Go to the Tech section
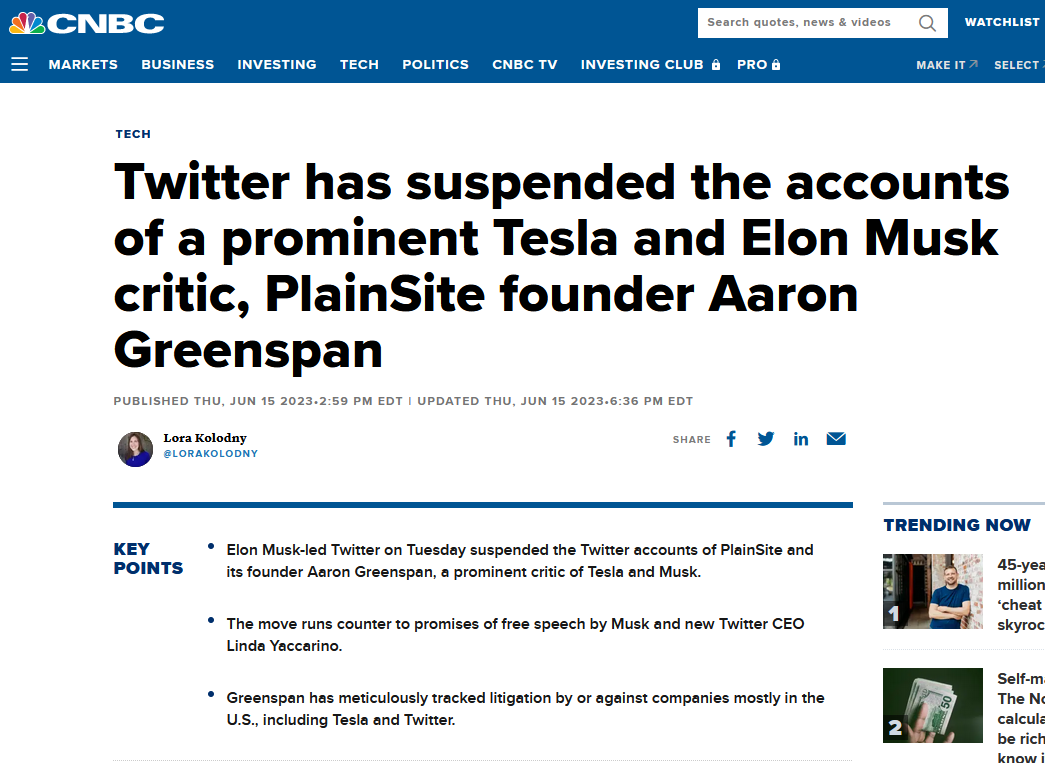This screenshot has height=763, width=1045. (359, 65)
